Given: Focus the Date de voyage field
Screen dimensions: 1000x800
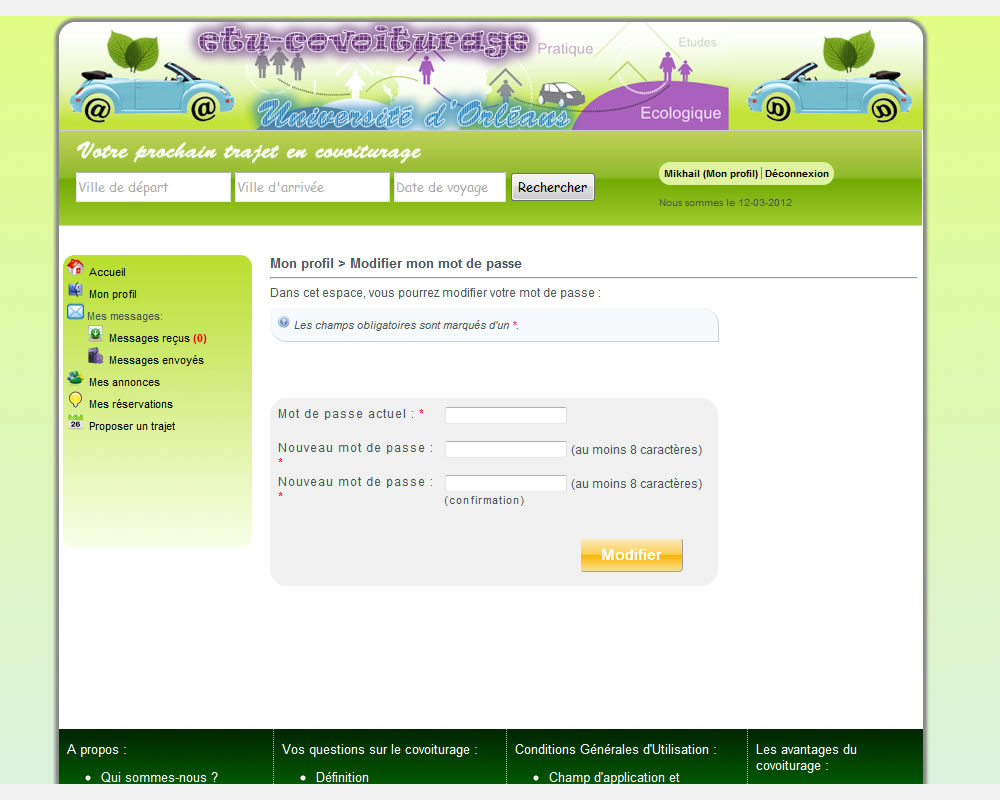Looking at the screenshot, I should point(450,187).
